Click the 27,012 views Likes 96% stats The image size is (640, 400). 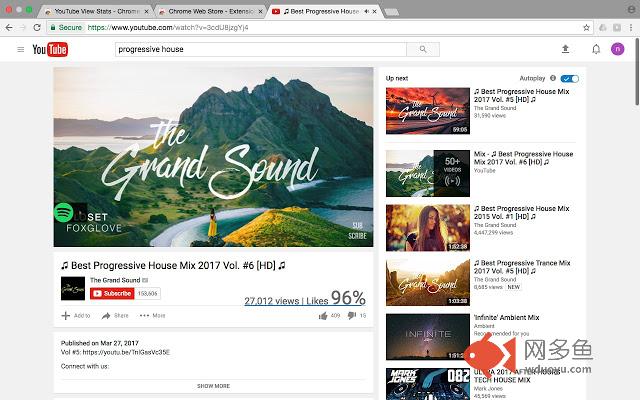(x=305, y=298)
